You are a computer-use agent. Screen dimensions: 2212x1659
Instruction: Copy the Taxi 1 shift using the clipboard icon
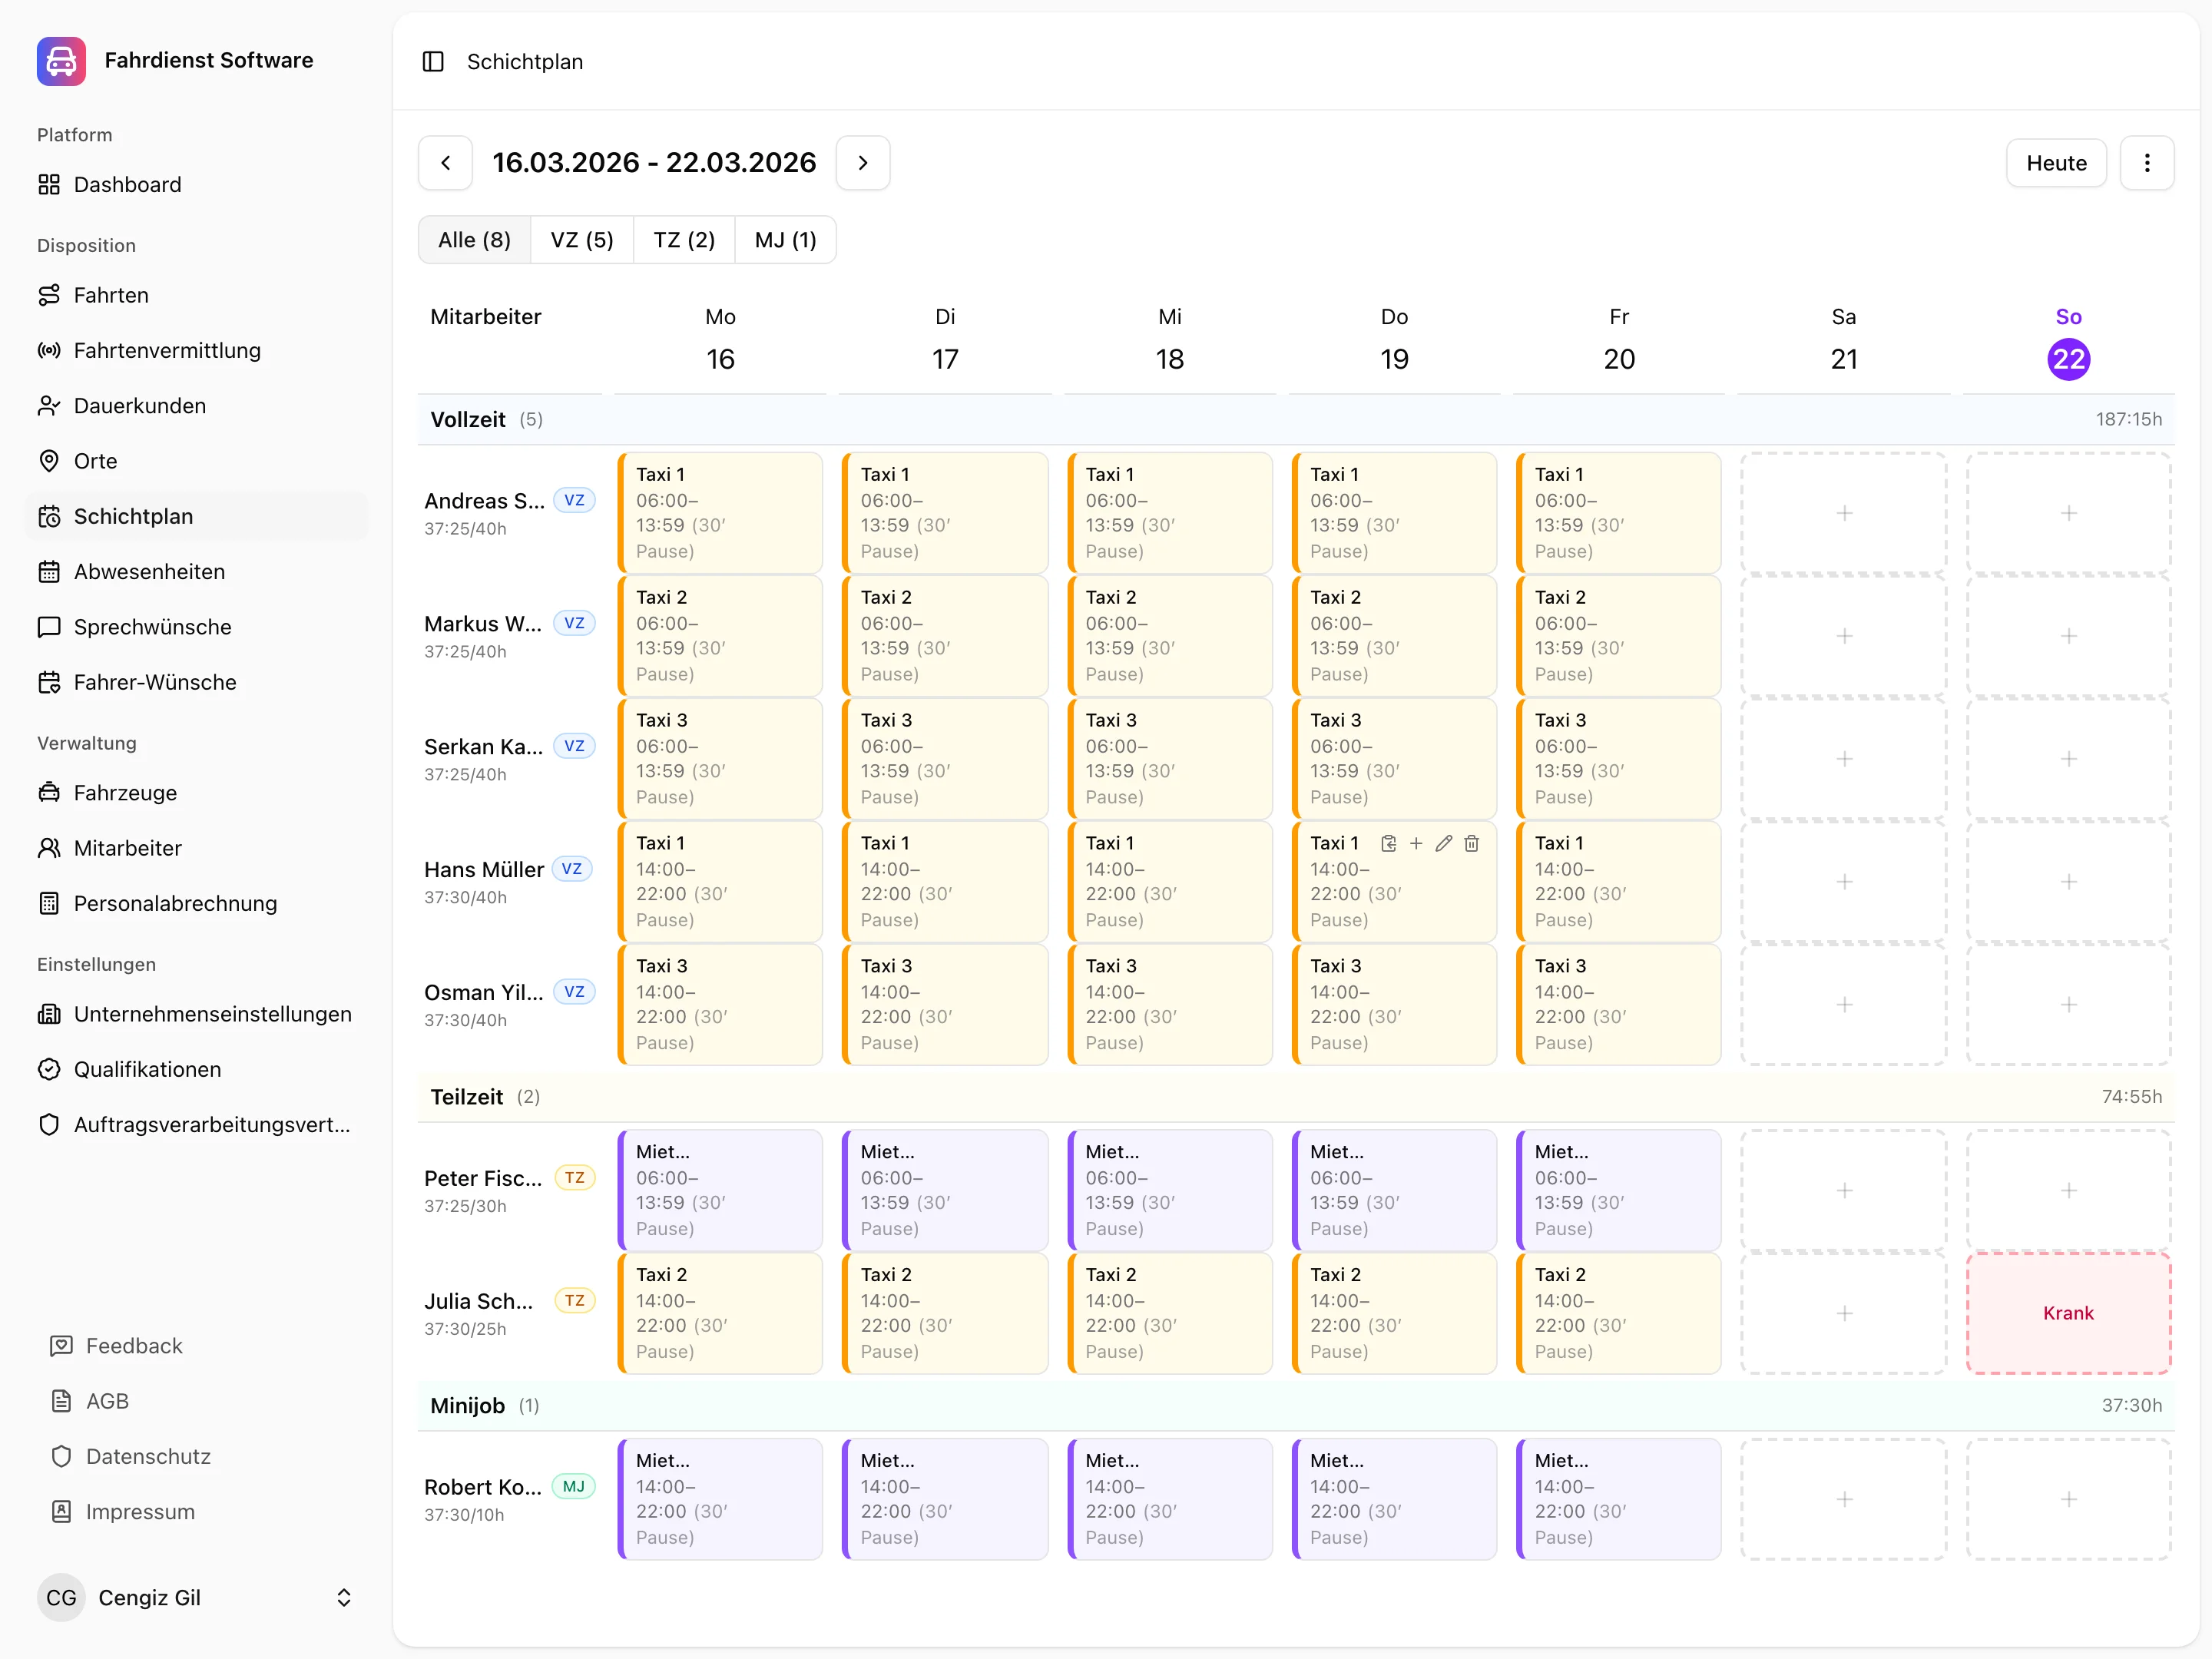pos(1388,843)
